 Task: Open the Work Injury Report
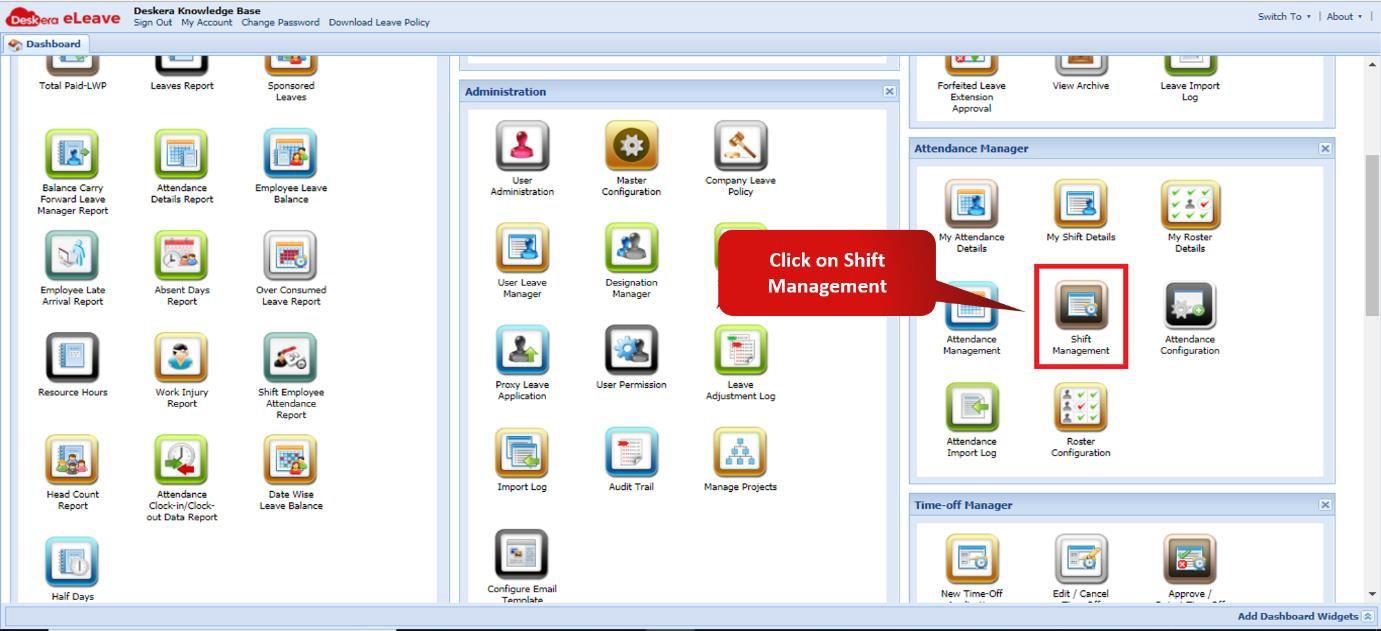point(181,360)
